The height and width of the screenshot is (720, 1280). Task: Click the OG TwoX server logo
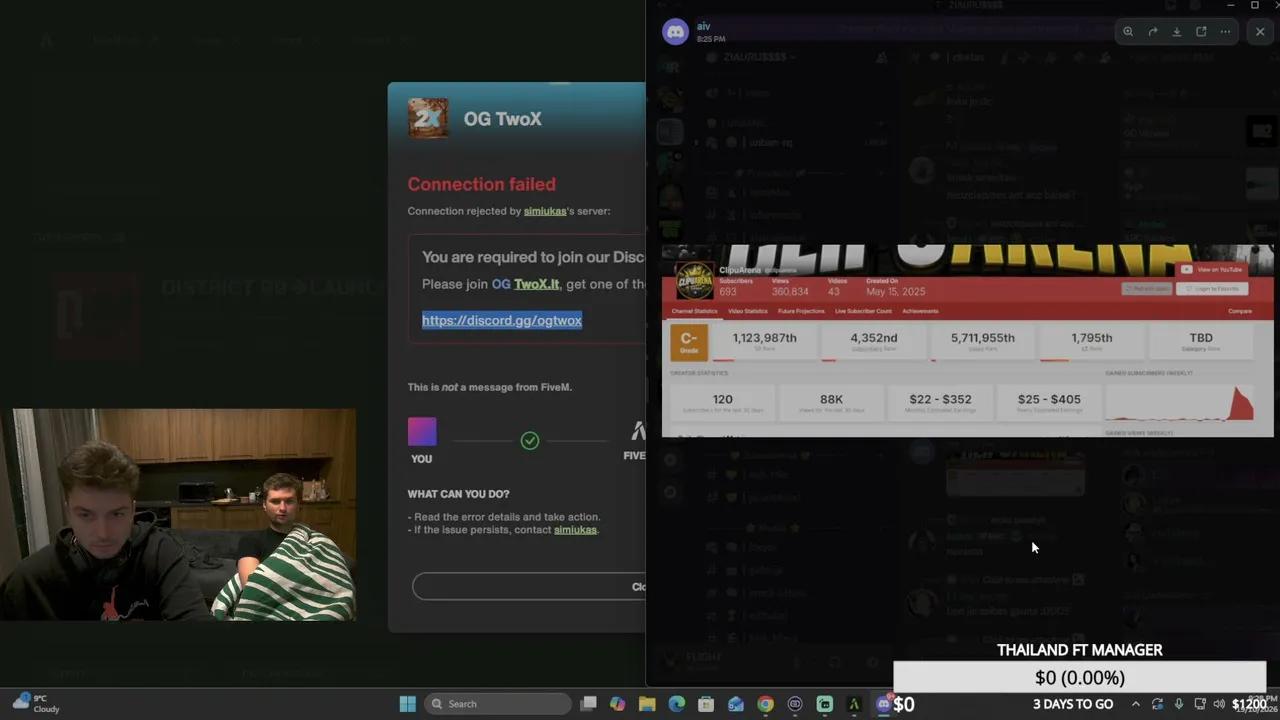[428, 118]
